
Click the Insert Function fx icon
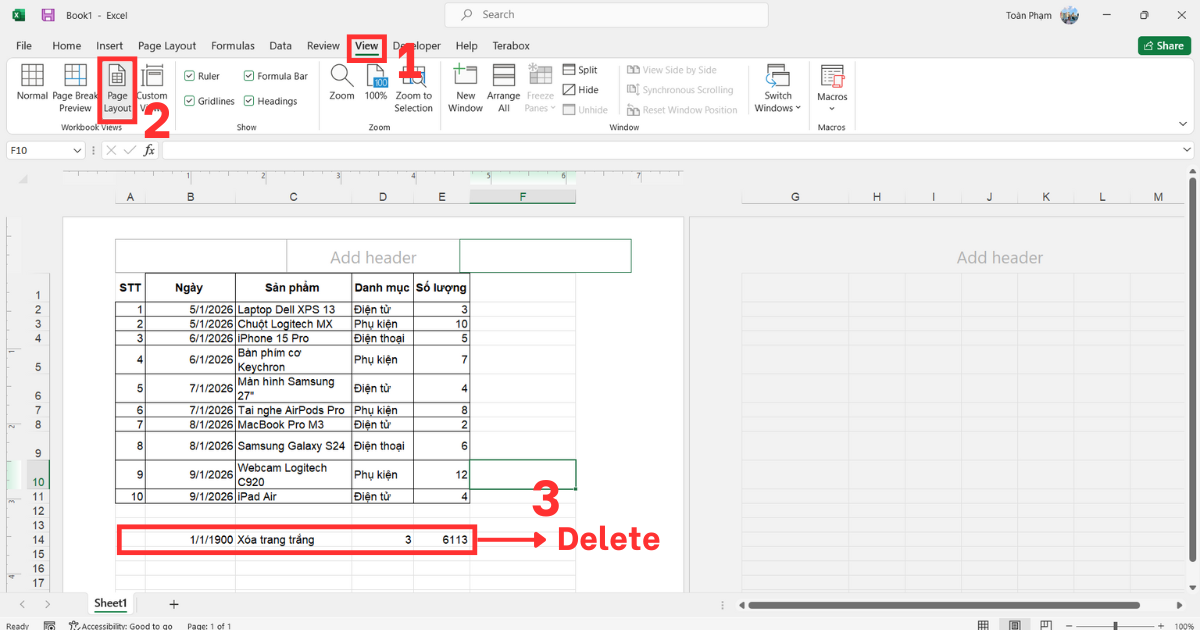pos(149,150)
